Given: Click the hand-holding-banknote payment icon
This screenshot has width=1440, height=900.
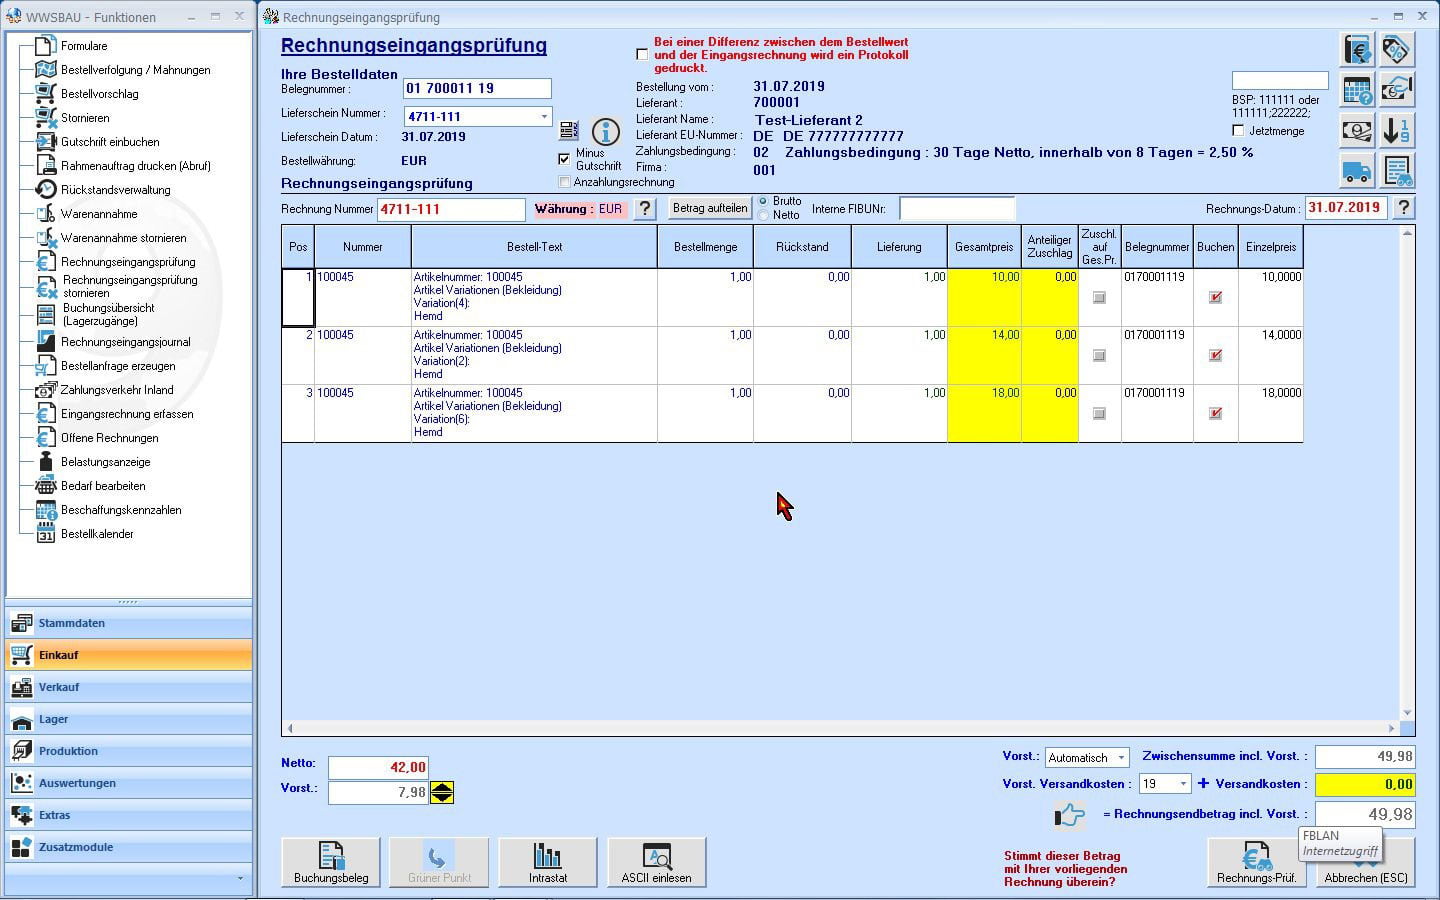Looking at the screenshot, I should point(1396,90).
